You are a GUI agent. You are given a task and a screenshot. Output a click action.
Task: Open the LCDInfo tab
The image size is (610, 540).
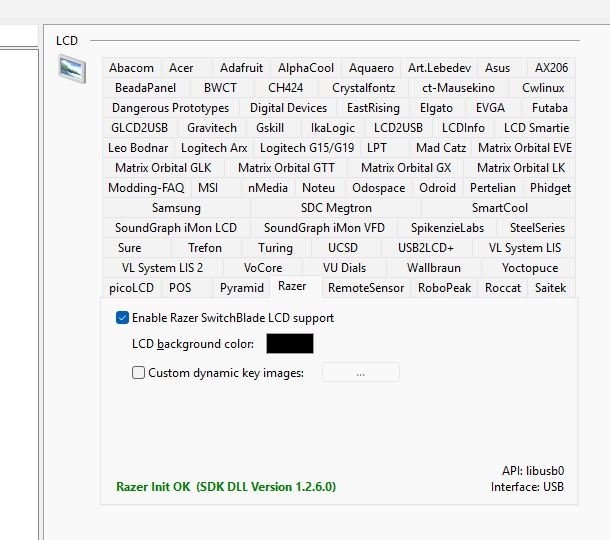tap(463, 128)
